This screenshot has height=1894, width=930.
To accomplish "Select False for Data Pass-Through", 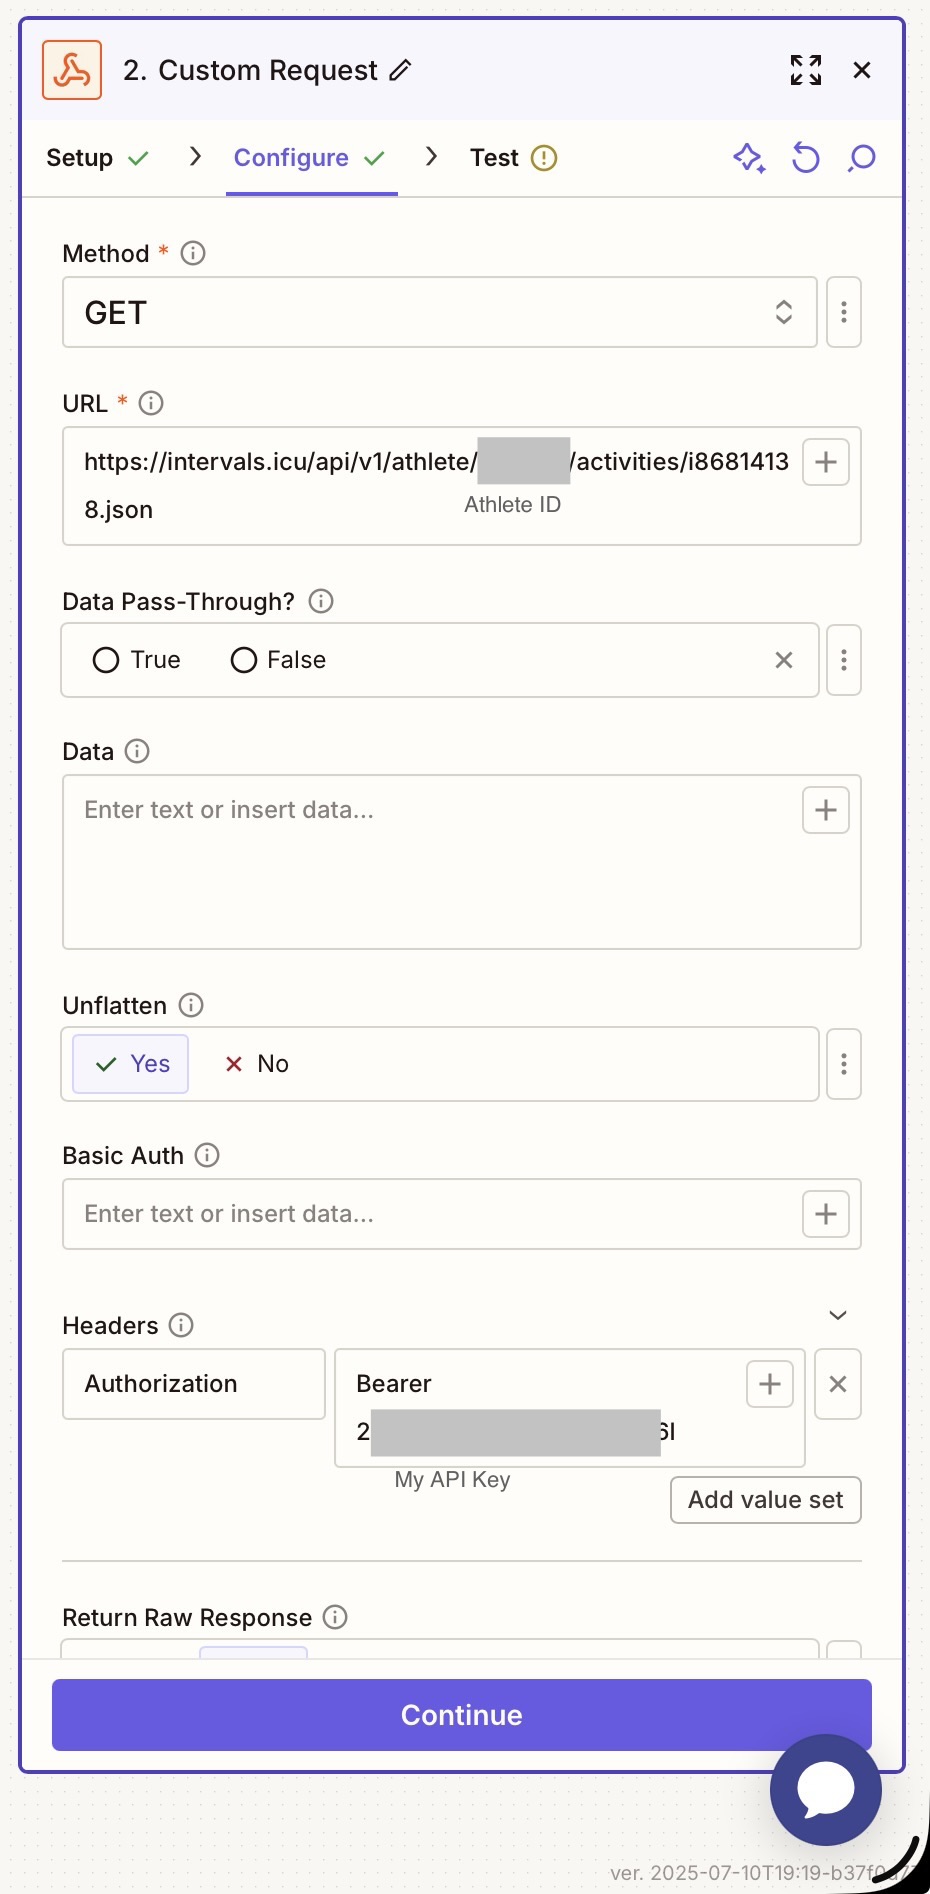I will (x=244, y=660).
